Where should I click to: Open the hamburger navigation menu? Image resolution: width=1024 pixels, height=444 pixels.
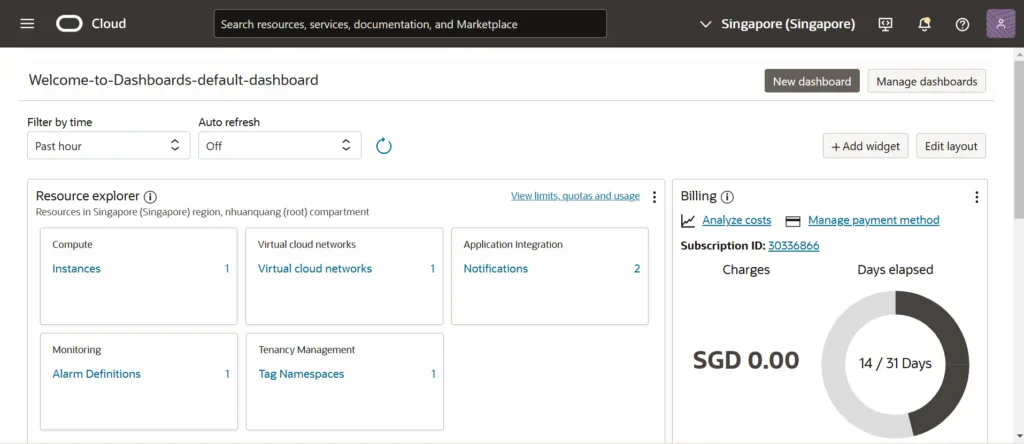pos(27,24)
